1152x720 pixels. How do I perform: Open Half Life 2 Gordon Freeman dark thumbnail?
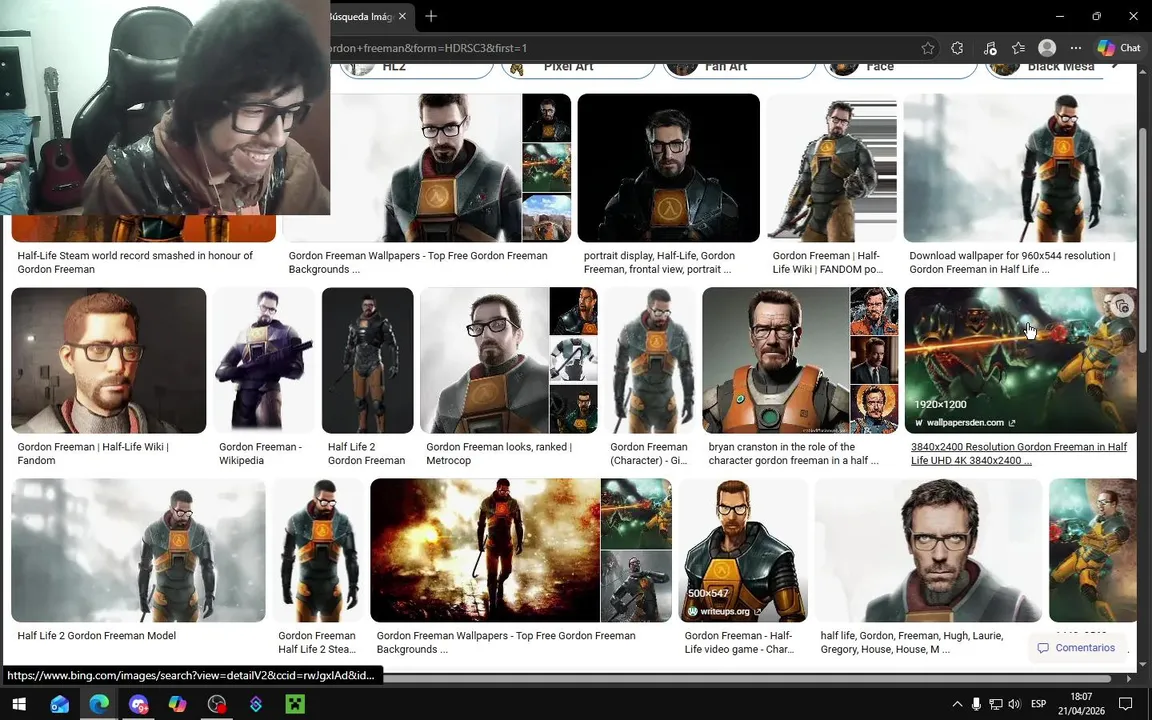tap(367, 360)
